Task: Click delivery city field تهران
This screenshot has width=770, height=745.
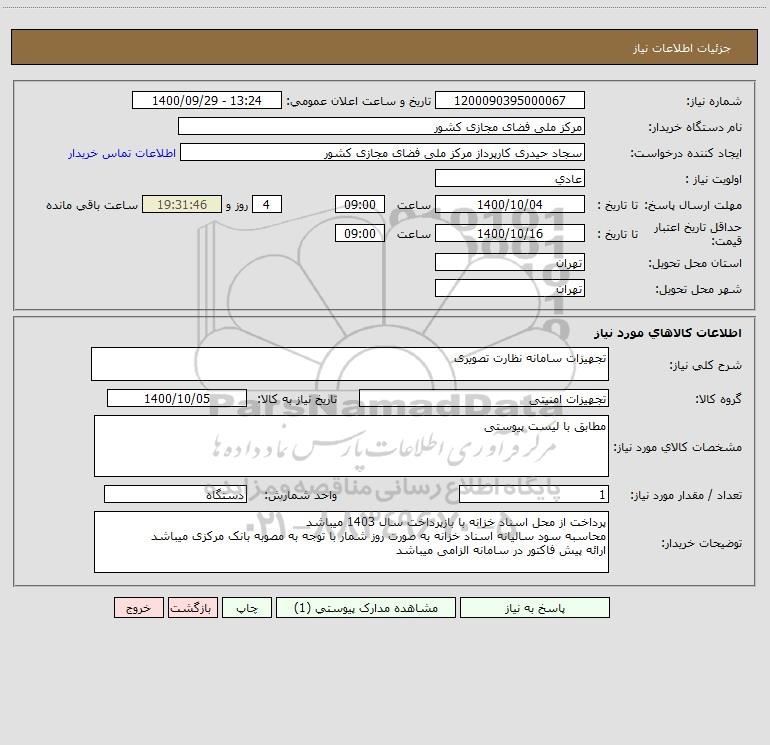Action: 510,288
